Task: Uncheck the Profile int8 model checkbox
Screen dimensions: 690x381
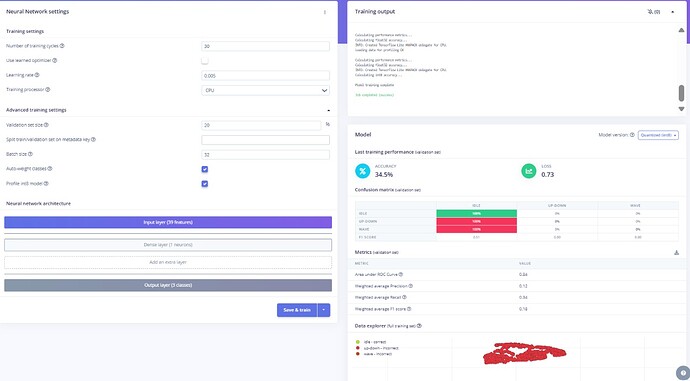Action: (x=205, y=184)
